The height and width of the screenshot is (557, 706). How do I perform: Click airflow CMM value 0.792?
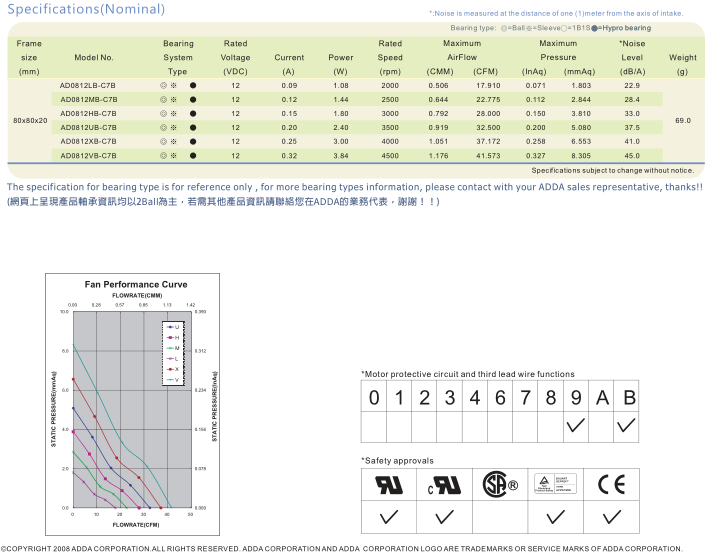coord(438,113)
